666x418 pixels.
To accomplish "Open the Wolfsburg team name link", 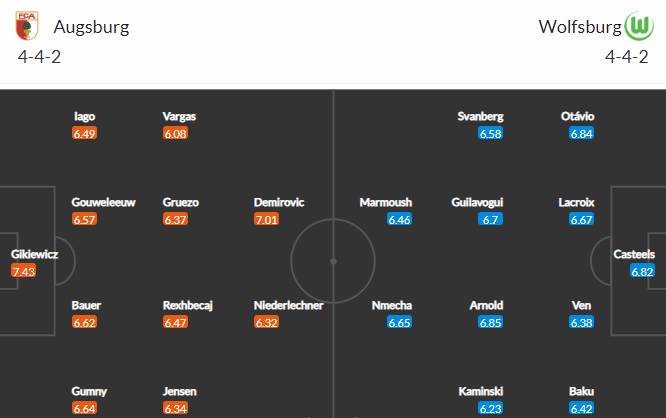I will [x=580, y=27].
